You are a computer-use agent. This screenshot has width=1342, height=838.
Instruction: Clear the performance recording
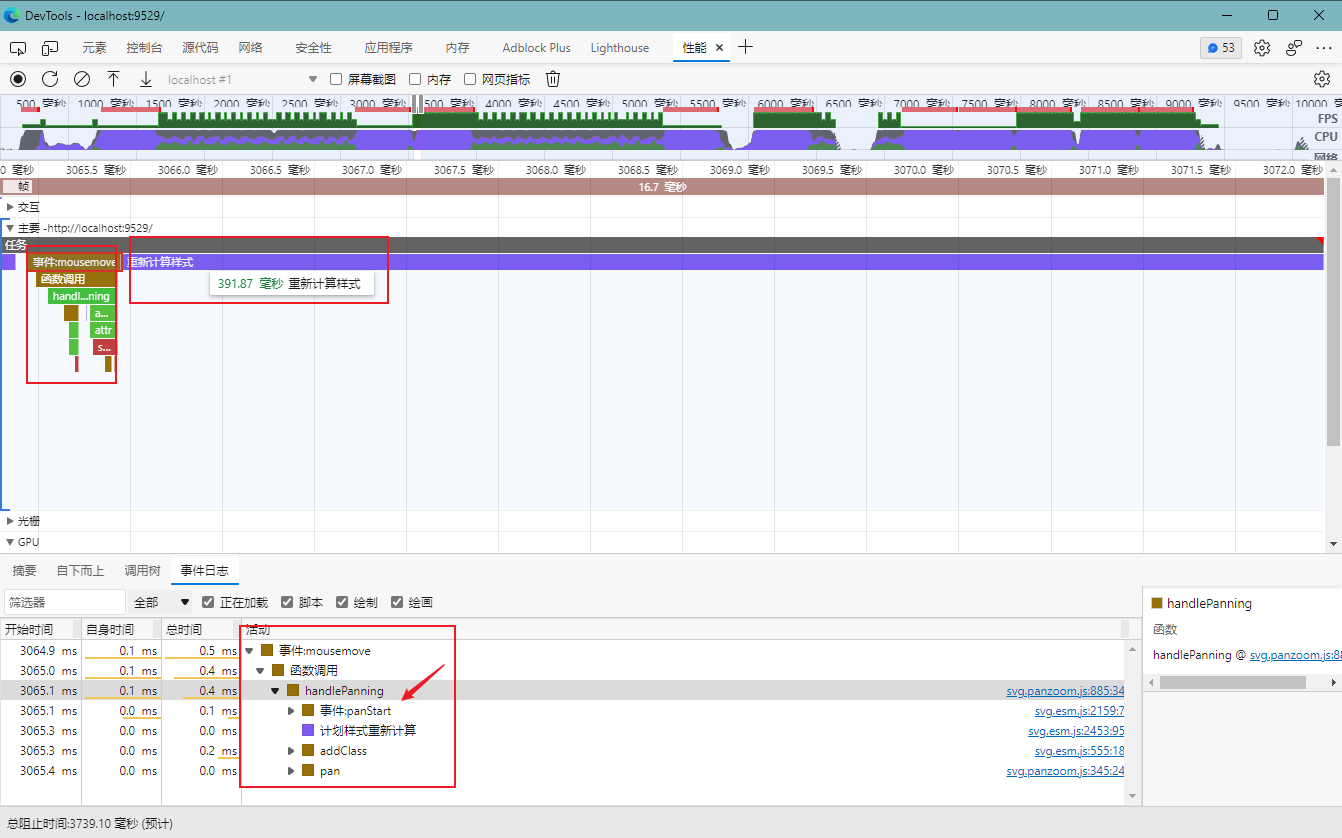point(82,79)
